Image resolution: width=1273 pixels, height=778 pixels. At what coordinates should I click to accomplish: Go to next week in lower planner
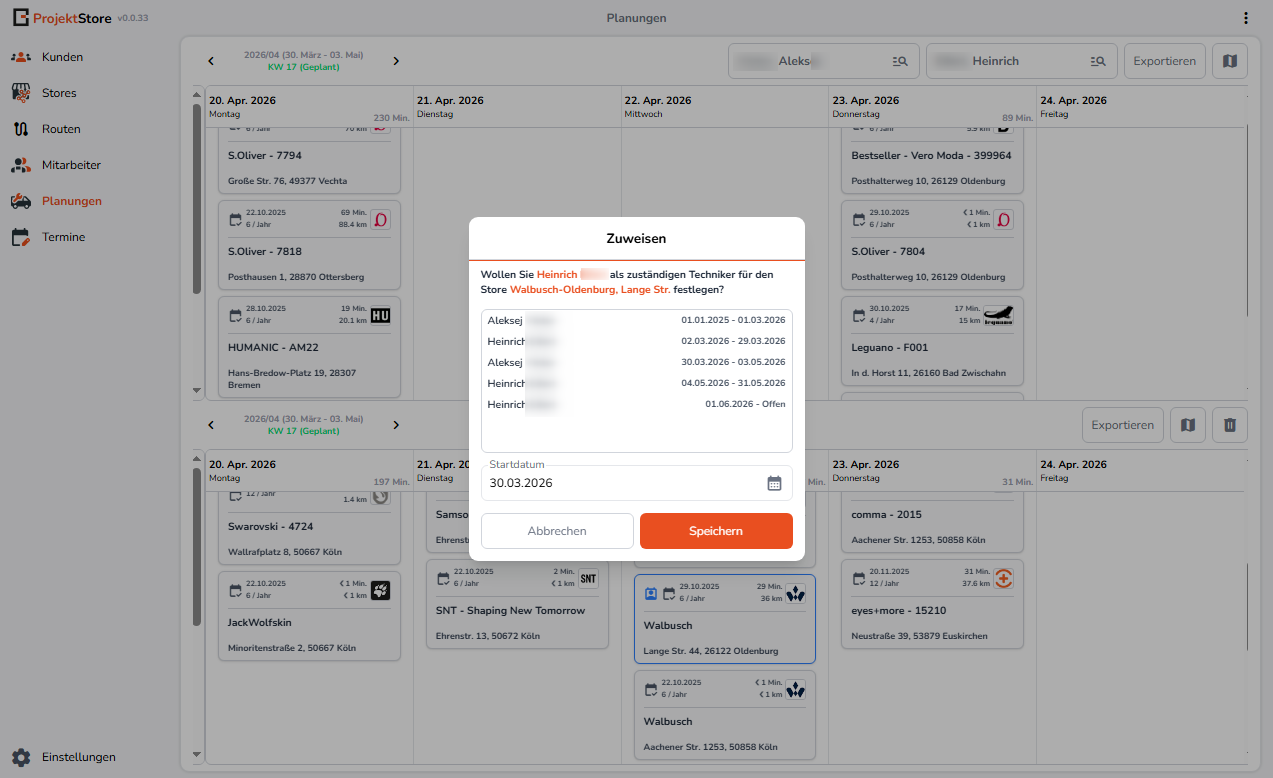coord(396,425)
